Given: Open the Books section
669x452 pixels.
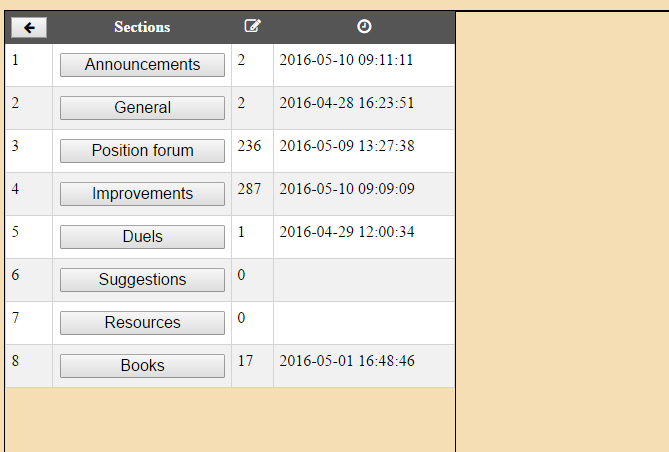Looking at the screenshot, I should click(x=143, y=366).
